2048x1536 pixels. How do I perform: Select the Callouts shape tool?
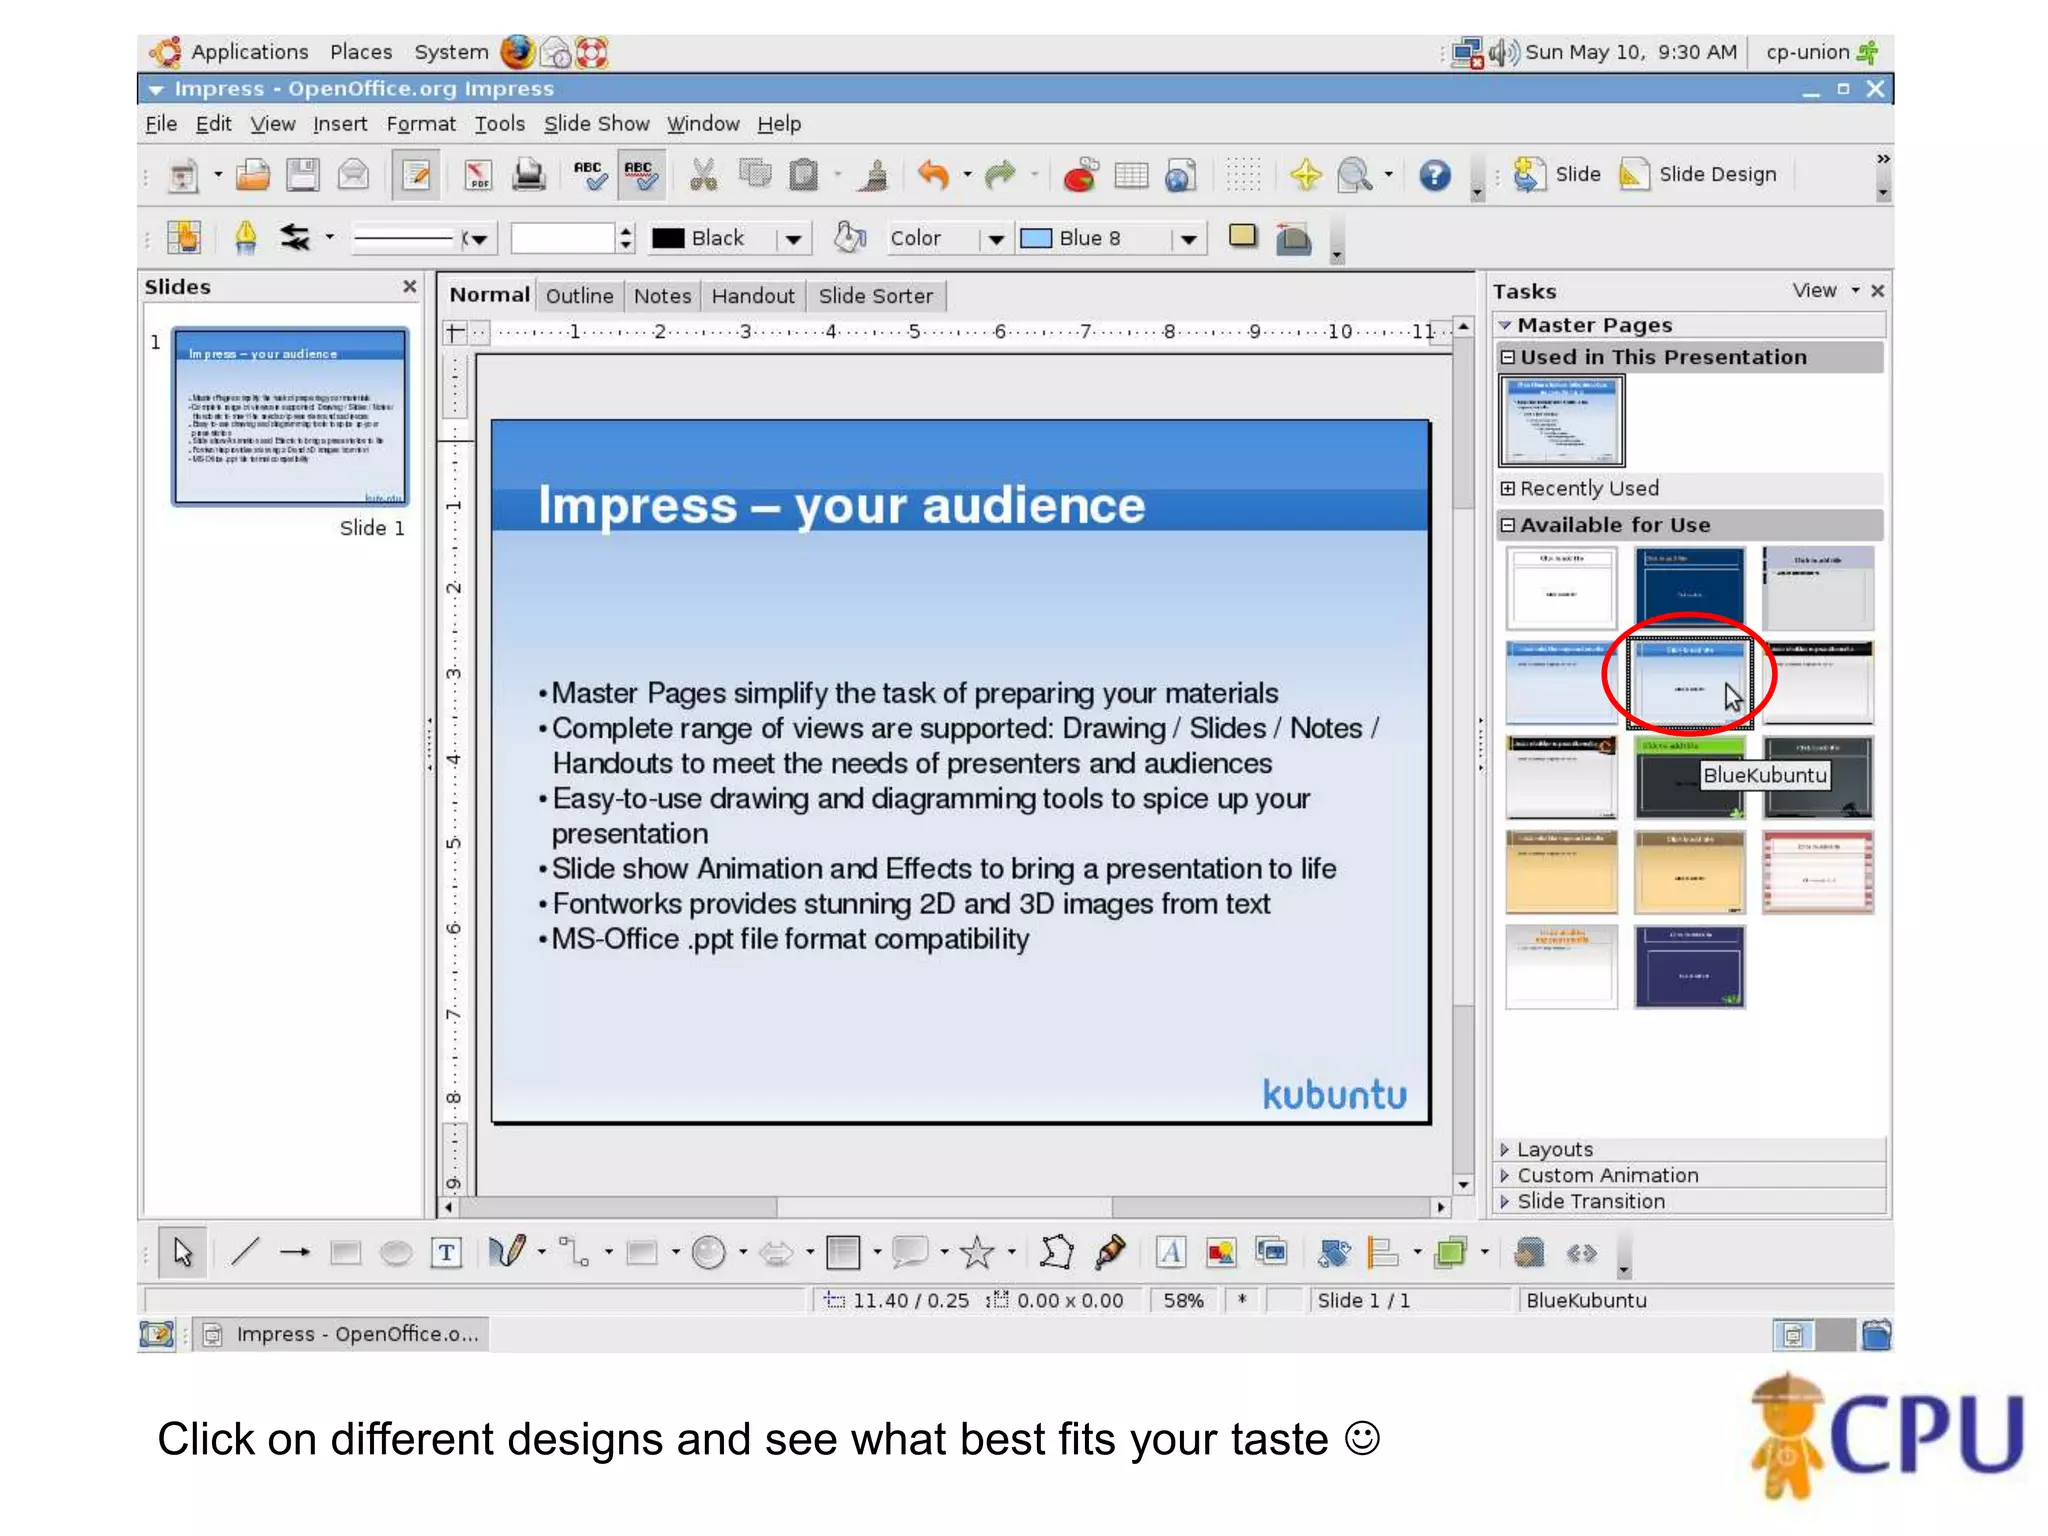coord(910,1252)
